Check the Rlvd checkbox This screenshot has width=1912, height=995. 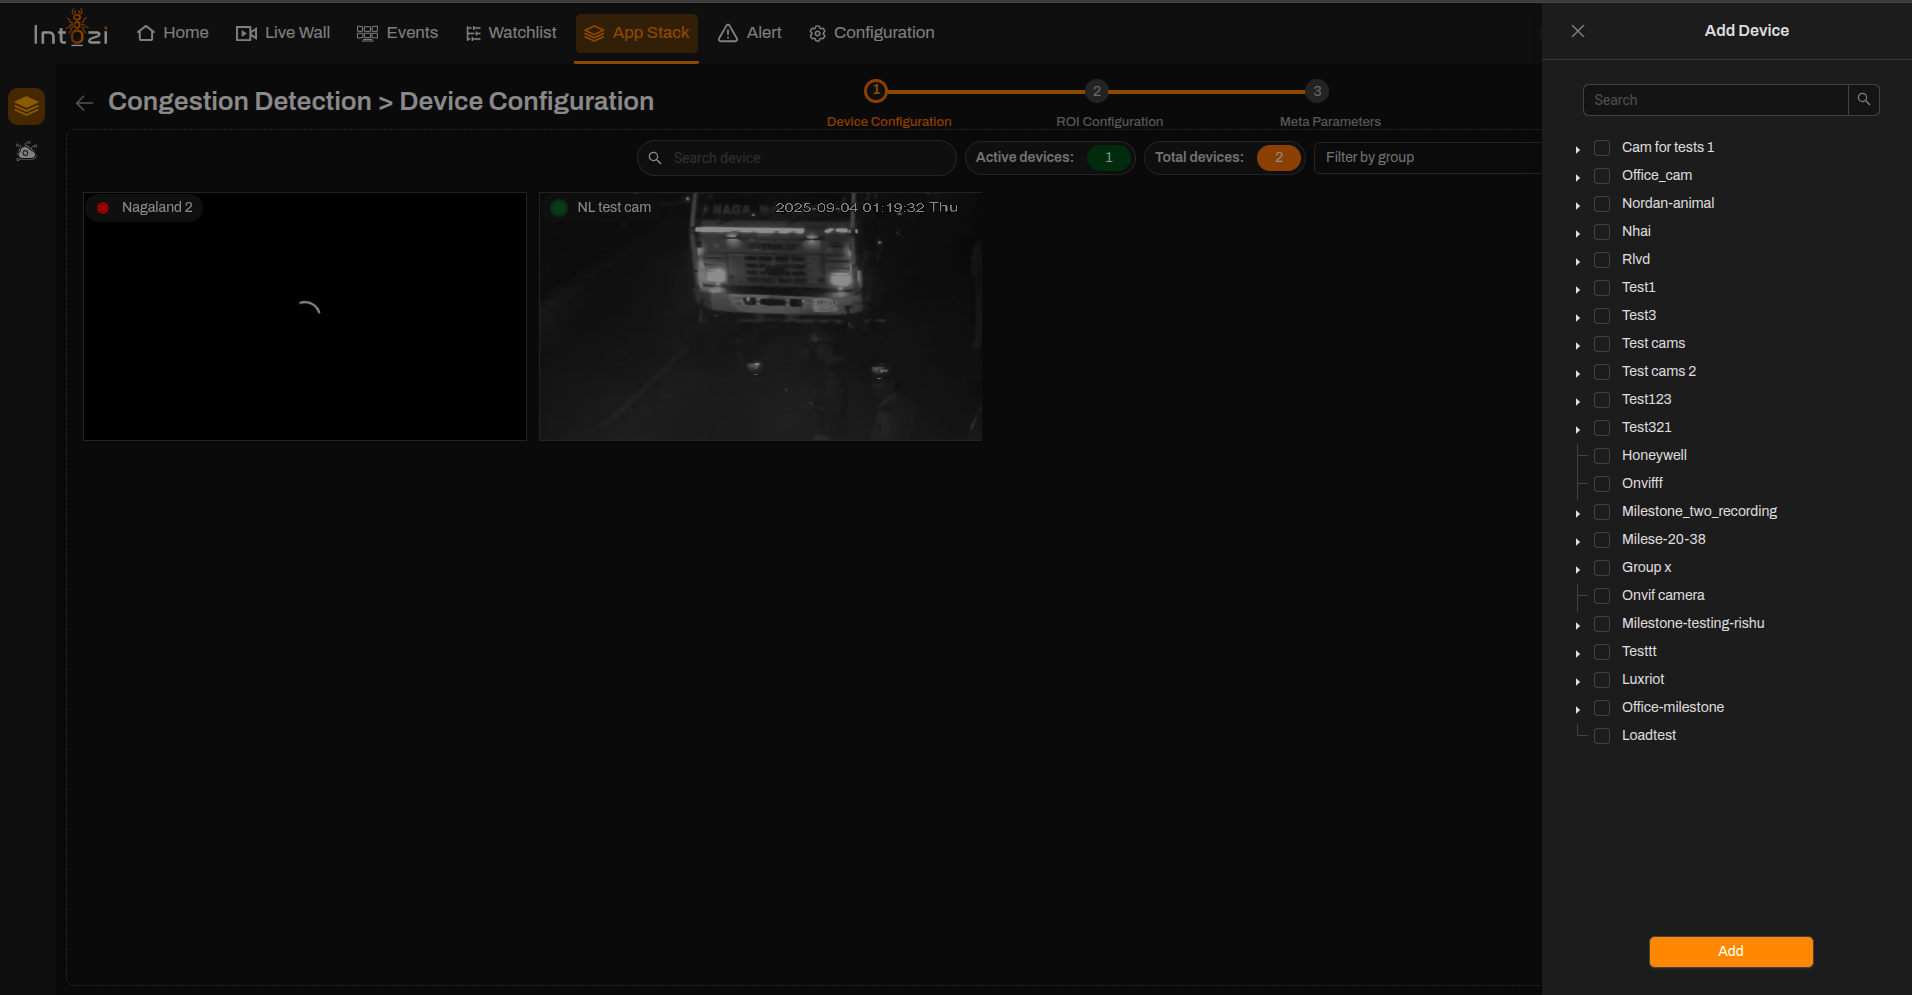(x=1602, y=260)
